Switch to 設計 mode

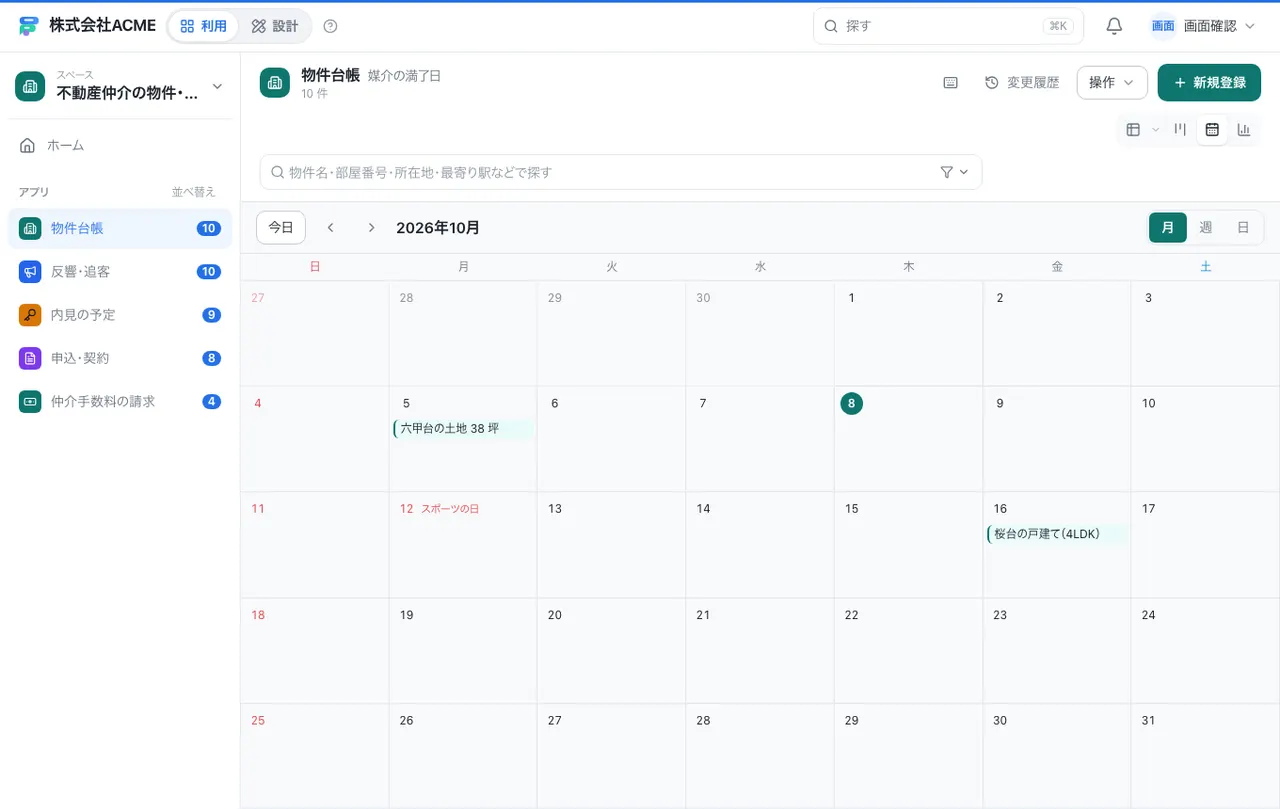point(275,26)
